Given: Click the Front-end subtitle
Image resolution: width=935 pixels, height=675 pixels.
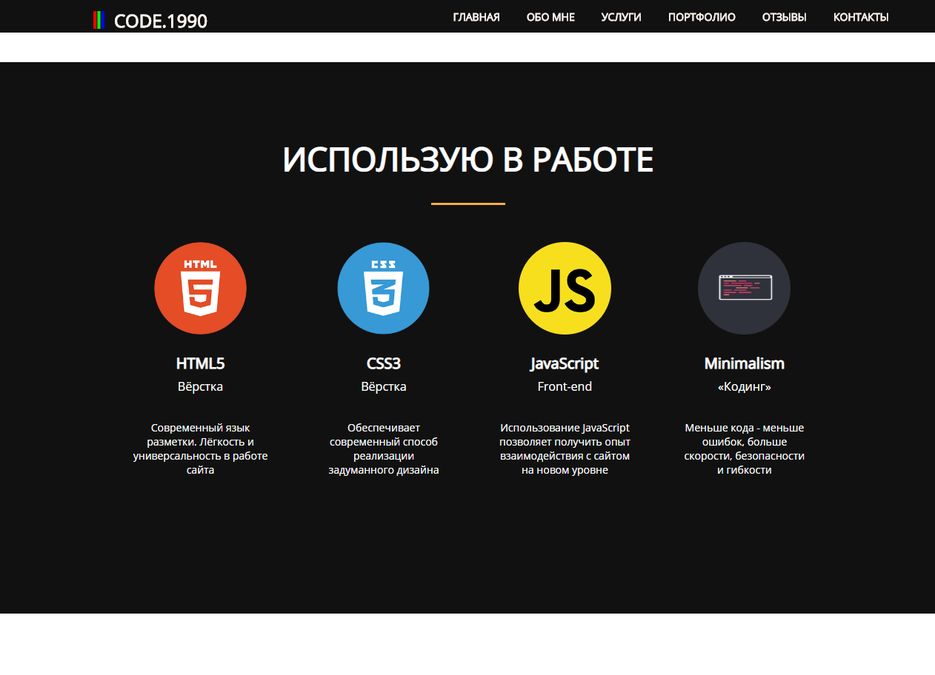Looking at the screenshot, I should coord(565,386).
